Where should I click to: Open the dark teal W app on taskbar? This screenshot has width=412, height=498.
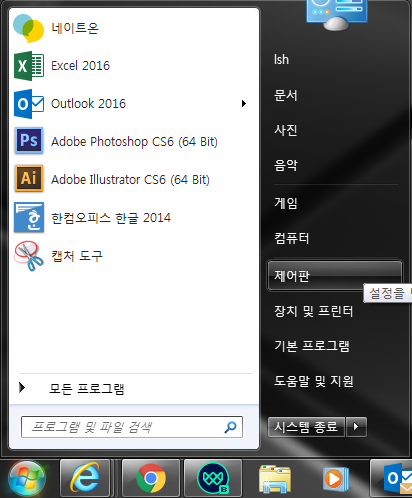click(213, 478)
